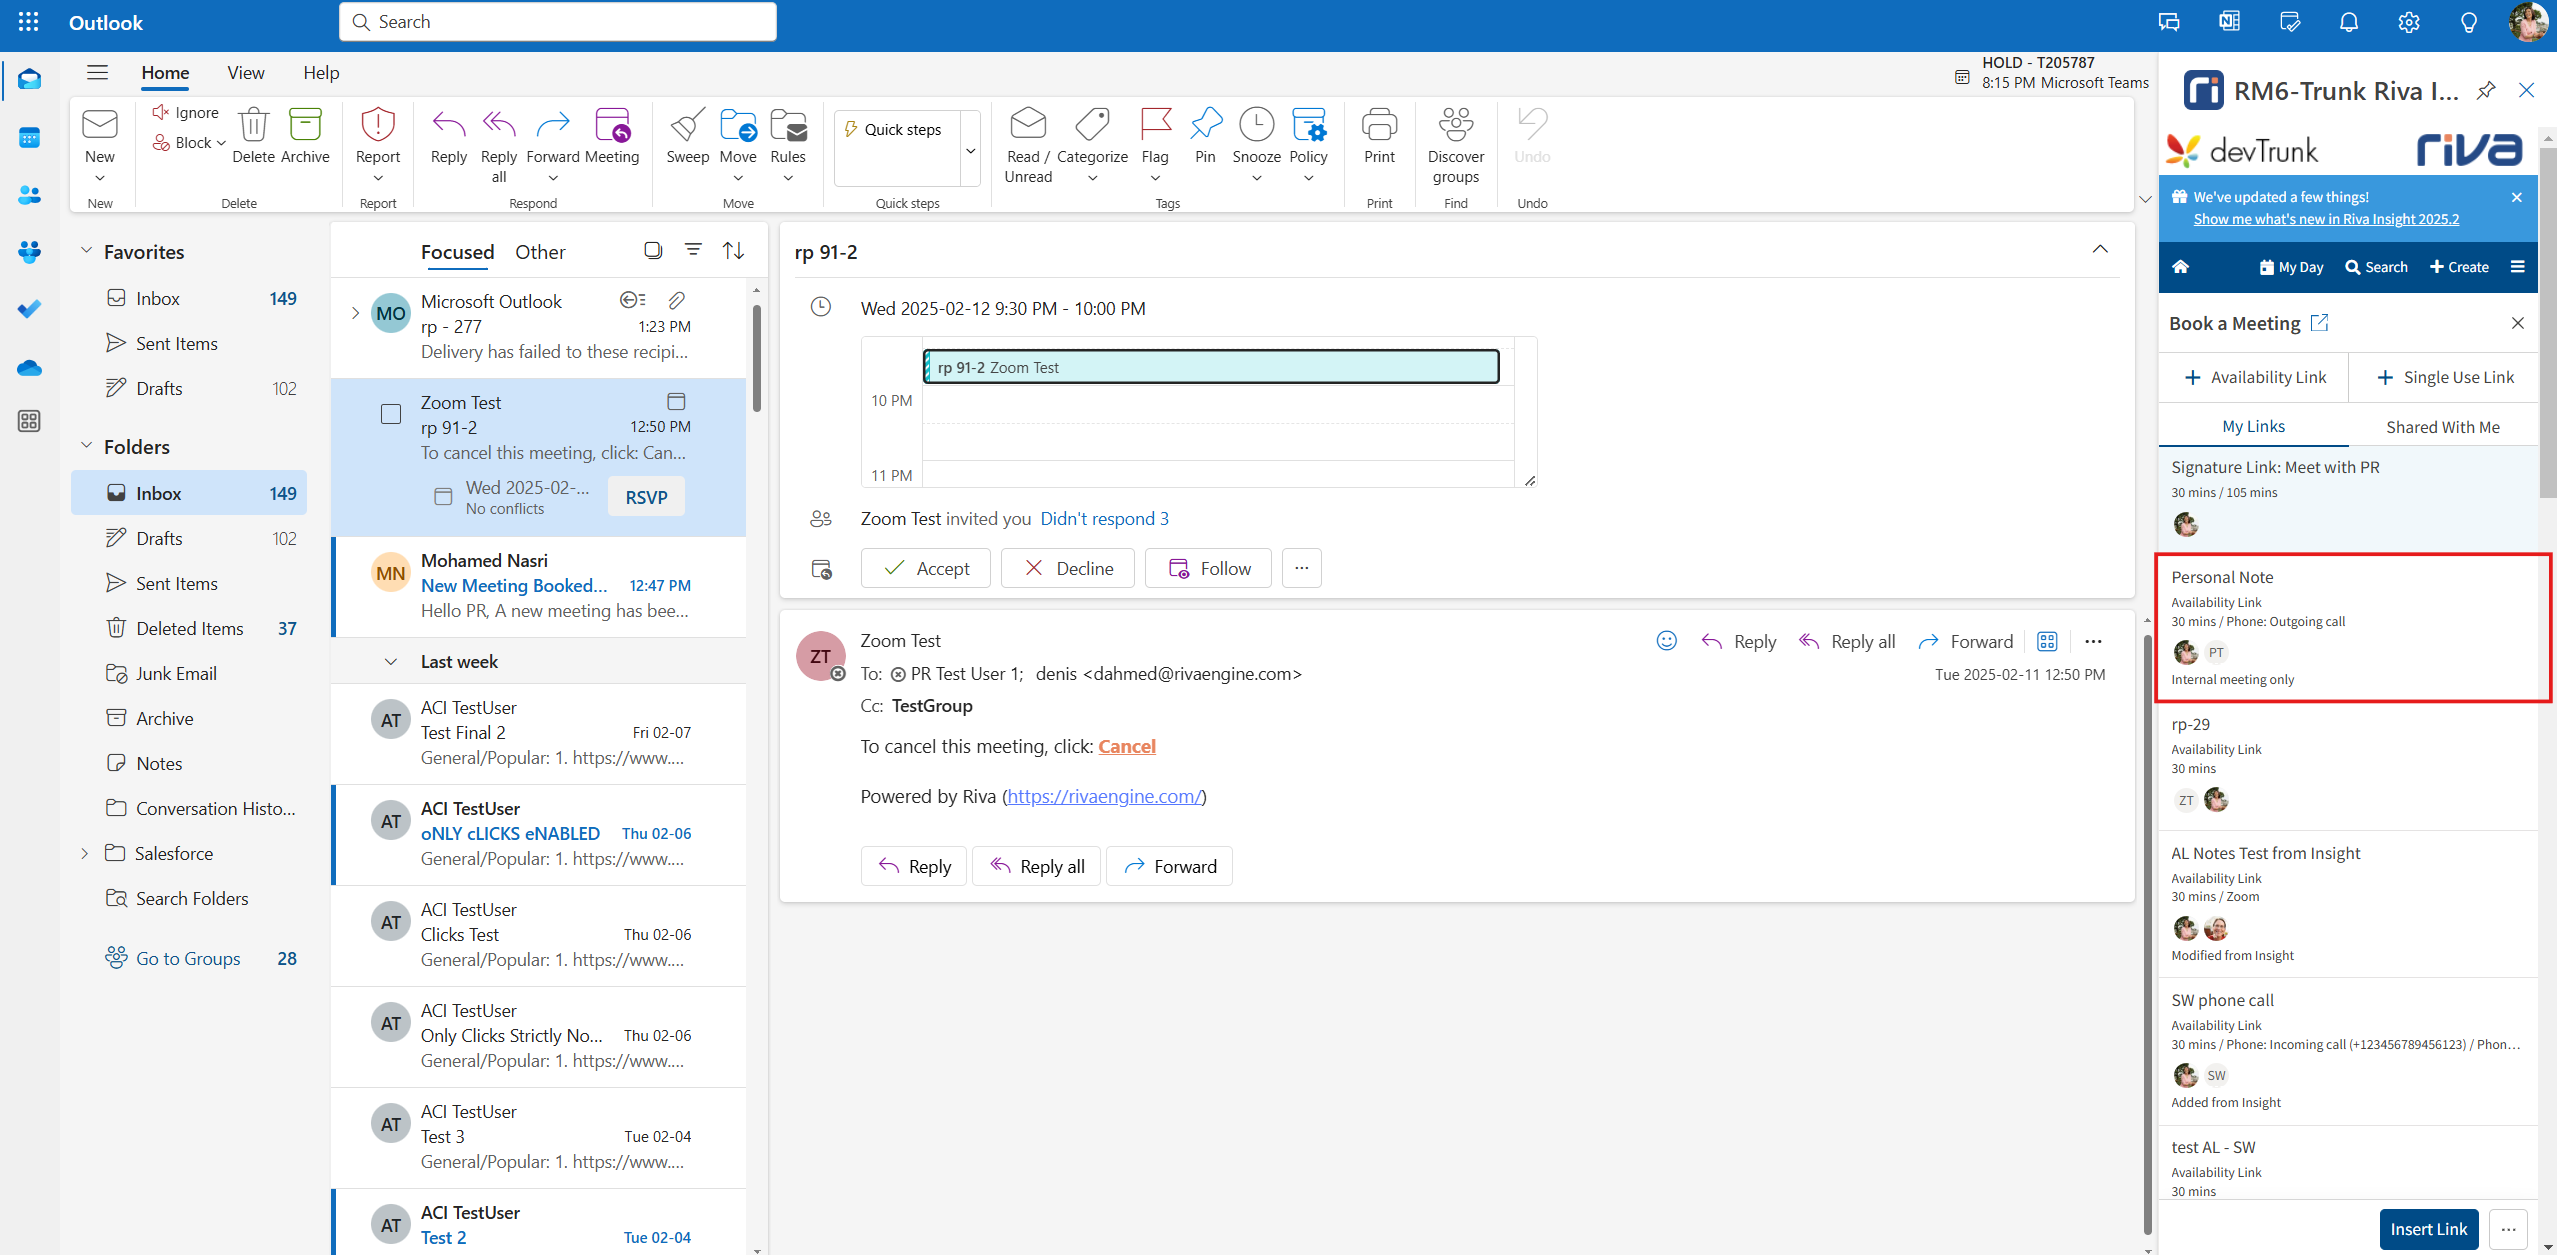
Task: Pin the Riva Insight side pane
Action: 2485,91
